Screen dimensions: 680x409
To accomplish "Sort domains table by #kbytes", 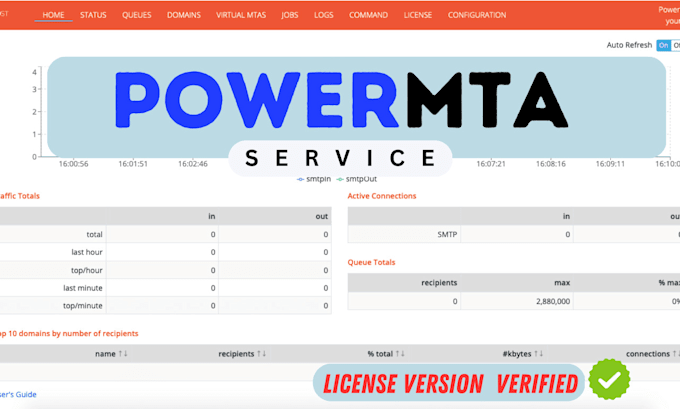I will point(523,354).
